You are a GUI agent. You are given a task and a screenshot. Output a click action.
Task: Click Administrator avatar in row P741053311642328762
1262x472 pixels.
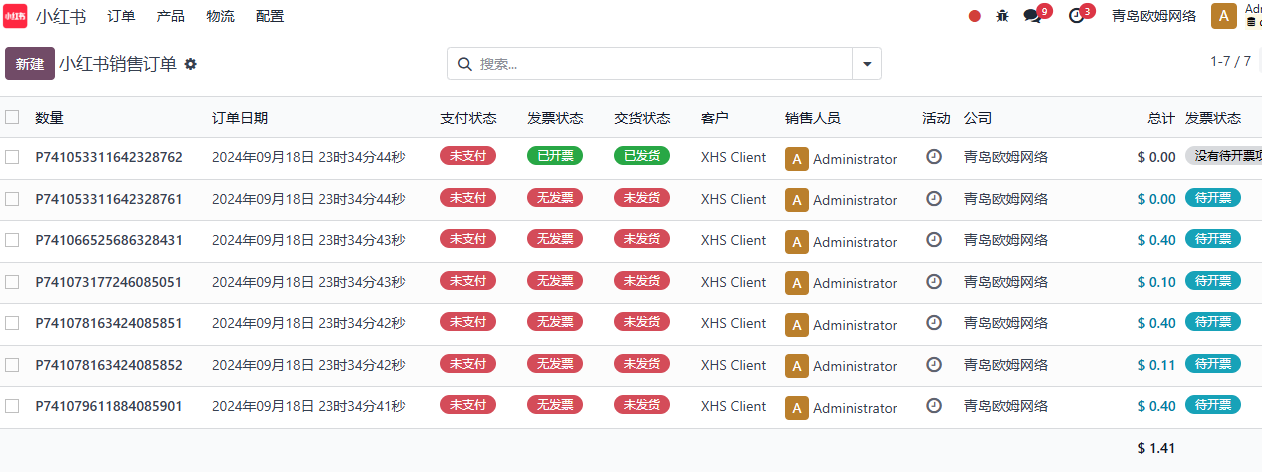(x=797, y=159)
